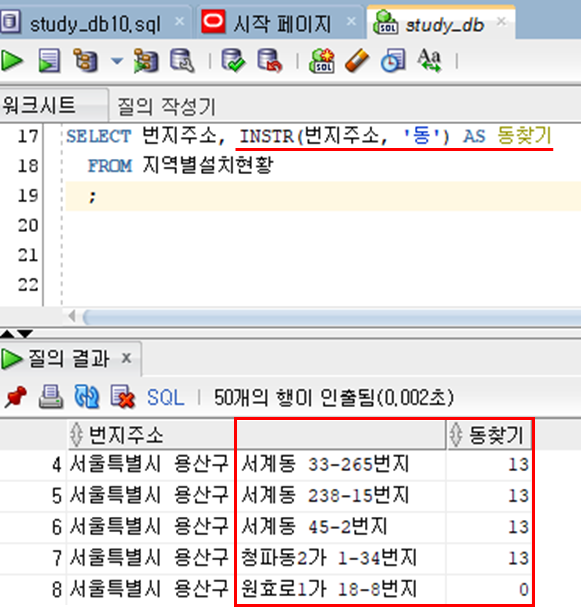Viewport: 581px width, 607px height.
Task: Click the scroll-left arrow of the editor scrollbar
Action: click(x=72, y=317)
